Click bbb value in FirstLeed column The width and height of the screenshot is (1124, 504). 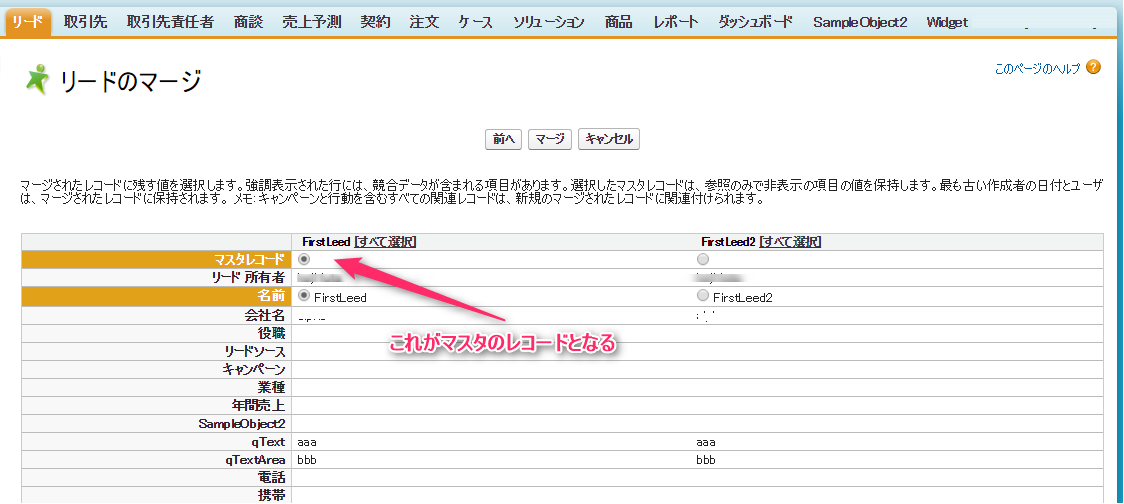point(307,460)
